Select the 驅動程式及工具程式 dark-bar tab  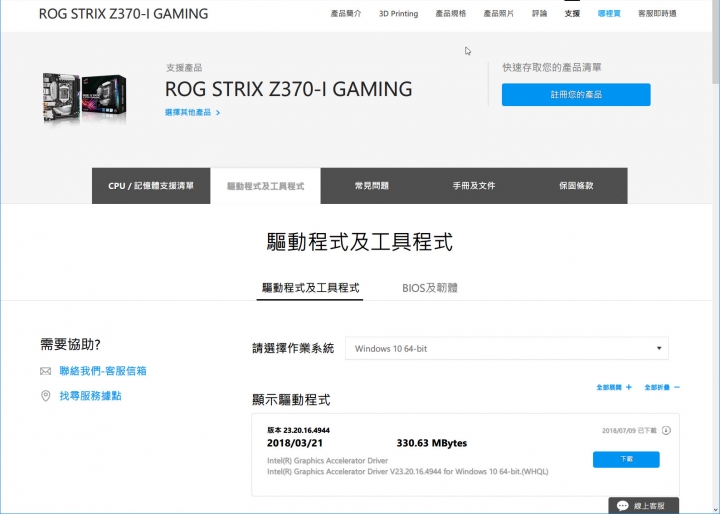pos(265,186)
